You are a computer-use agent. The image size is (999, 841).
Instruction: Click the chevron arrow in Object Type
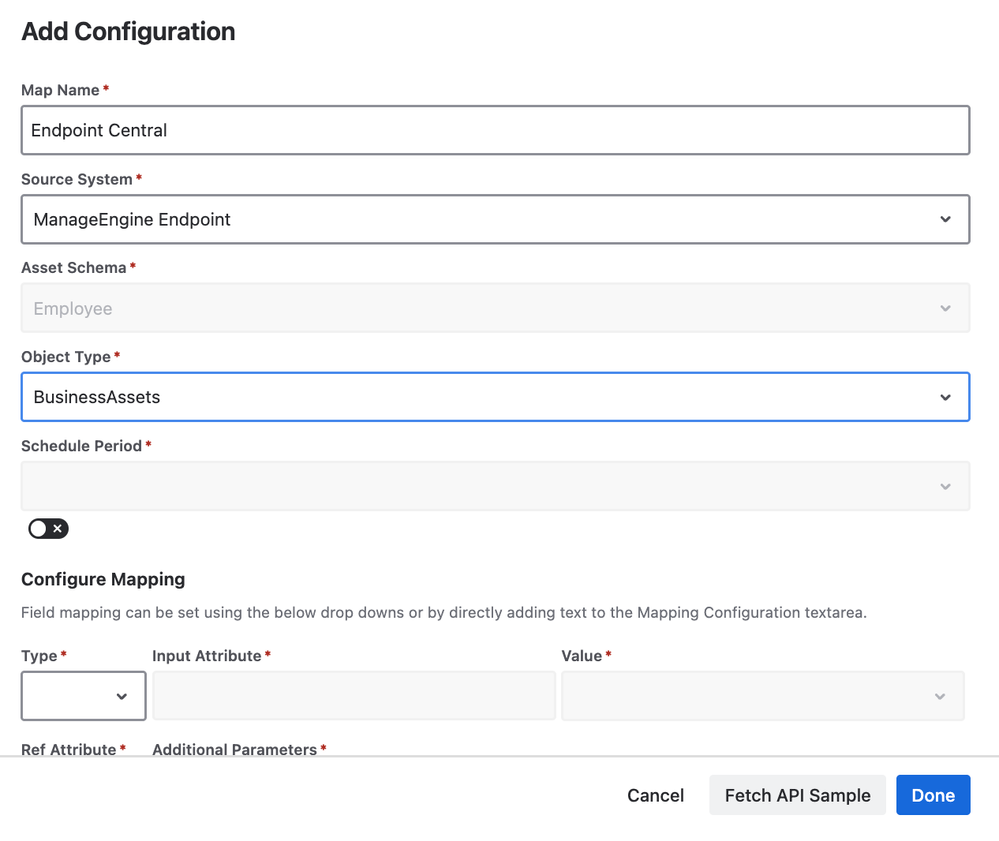click(945, 398)
